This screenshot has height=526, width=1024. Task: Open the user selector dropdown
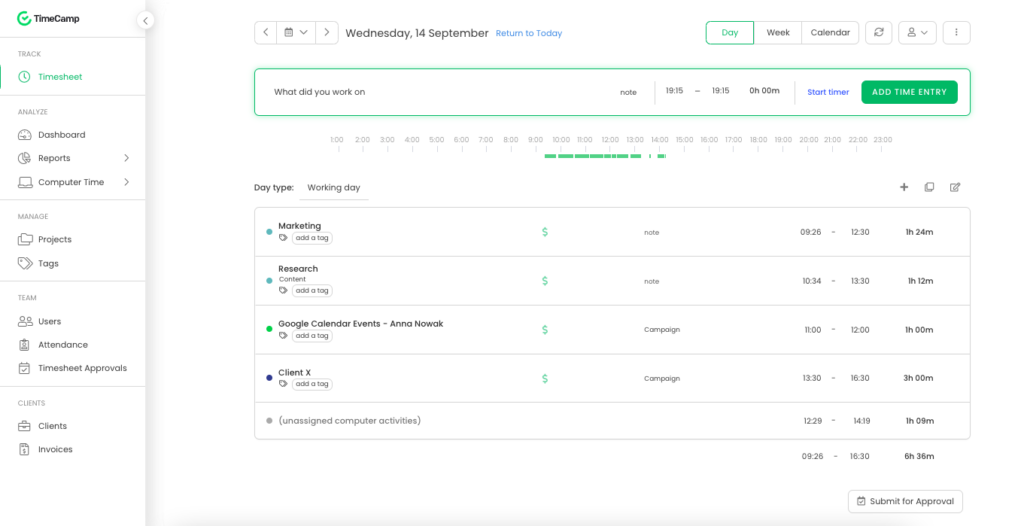pyautogui.click(x=917, y=33)
